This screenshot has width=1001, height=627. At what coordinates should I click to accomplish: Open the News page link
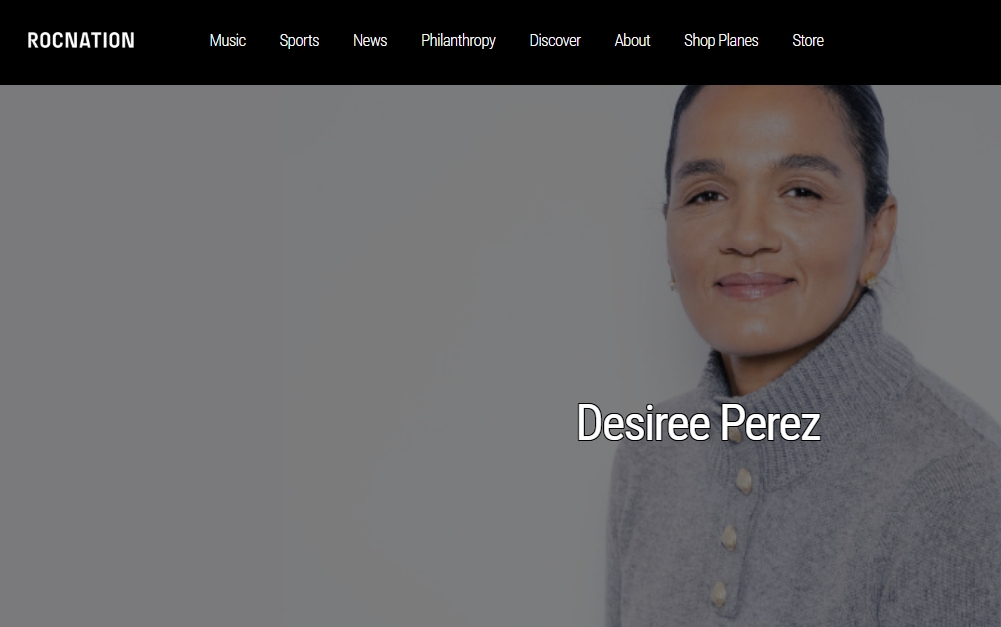pyautogui.click(x=370, y=40)
